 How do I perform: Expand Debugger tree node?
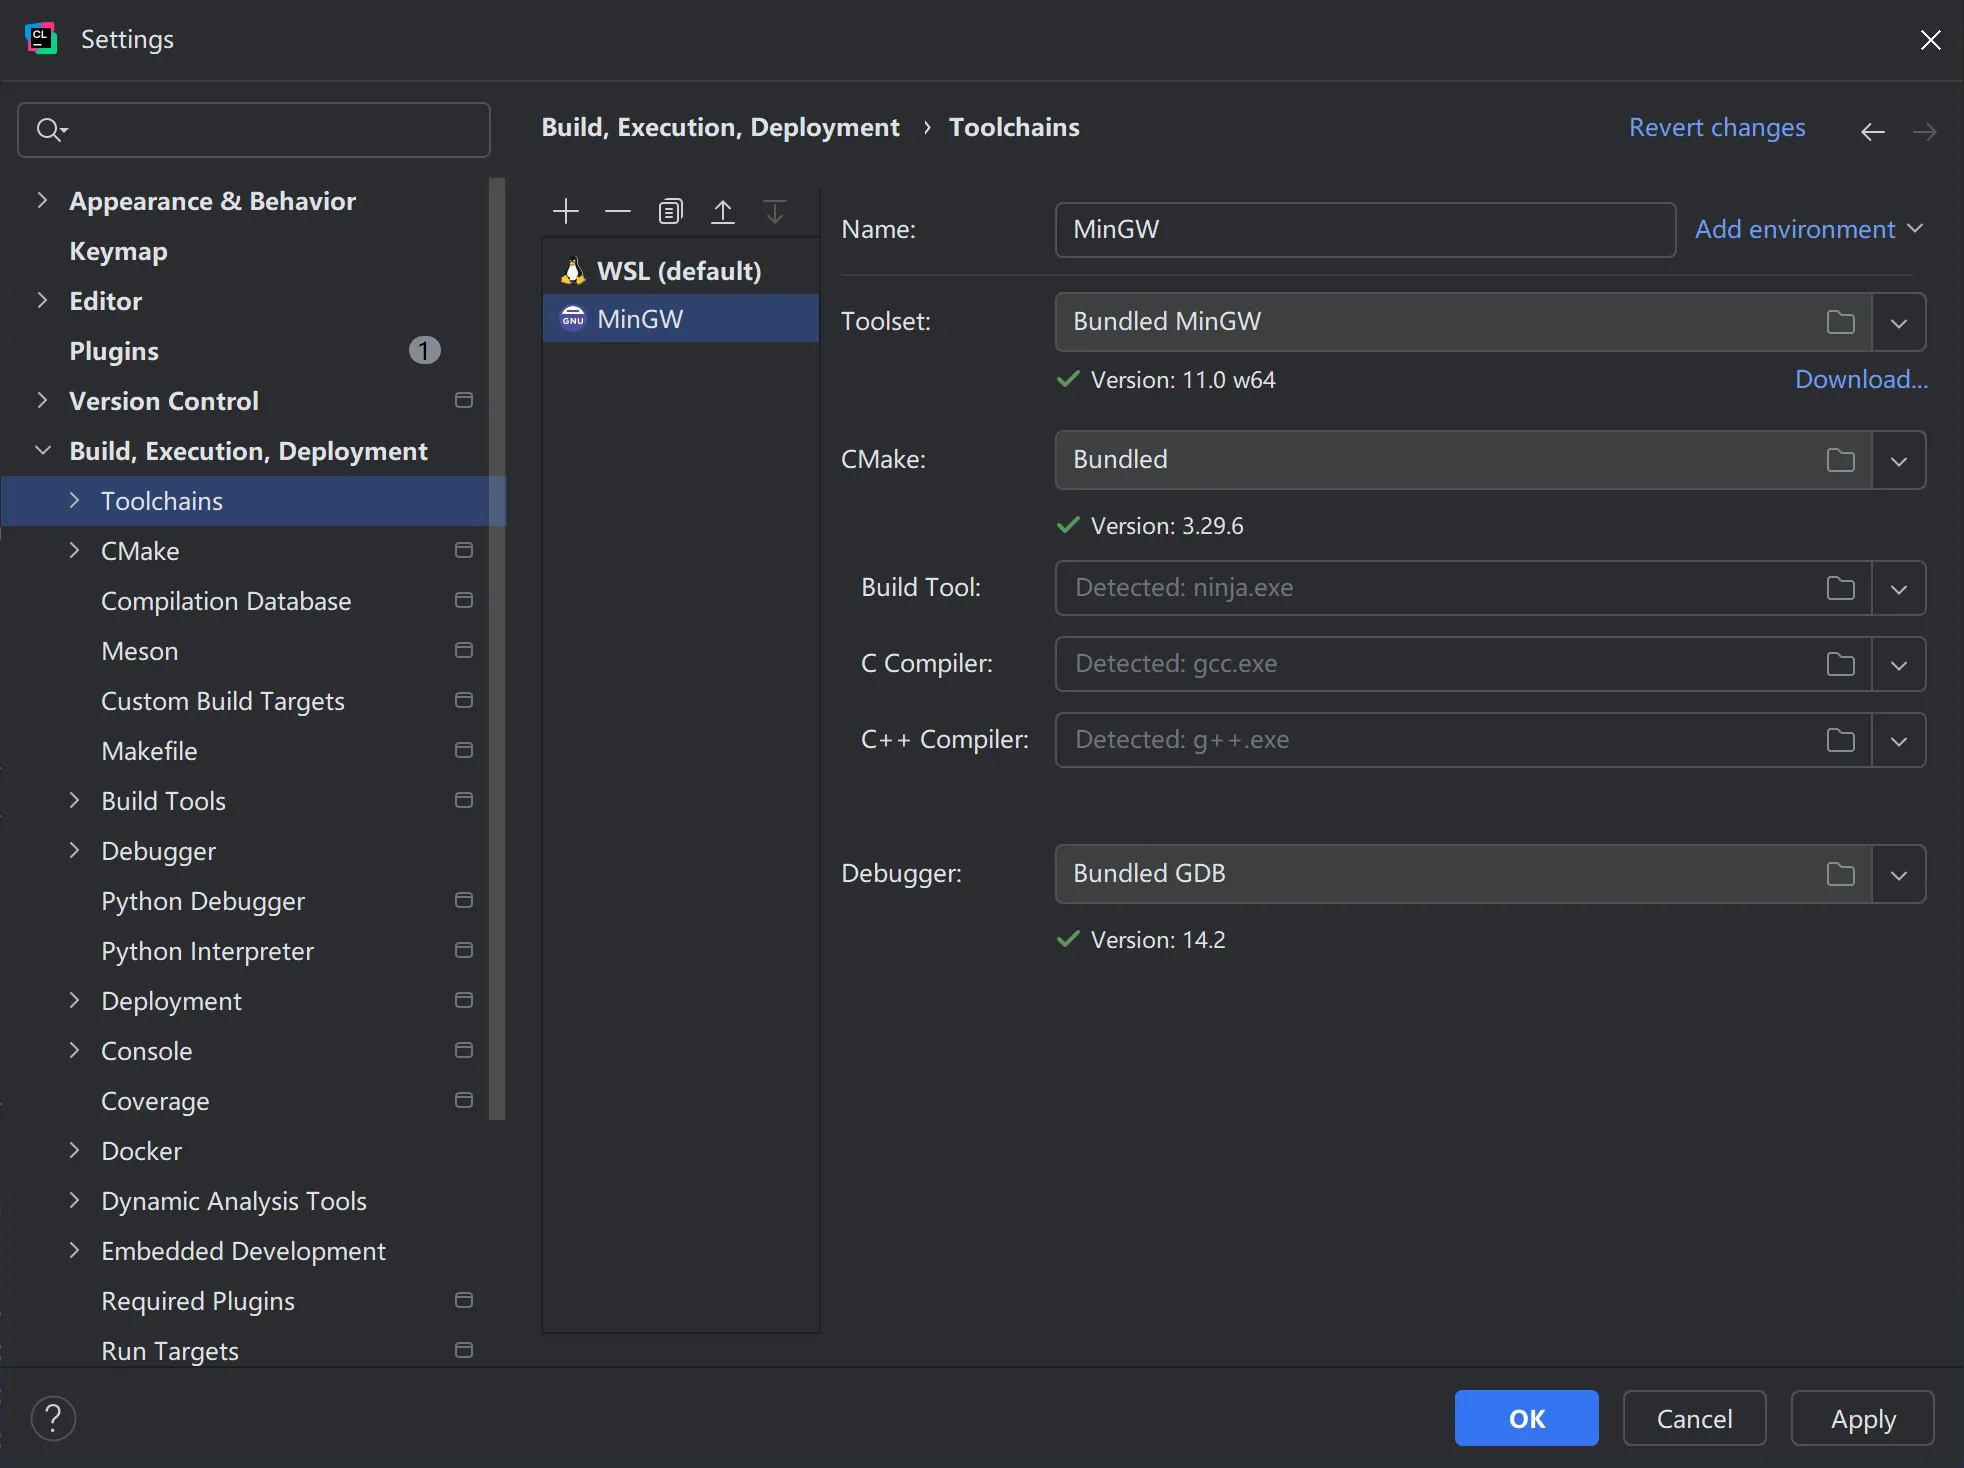point(74,850)
